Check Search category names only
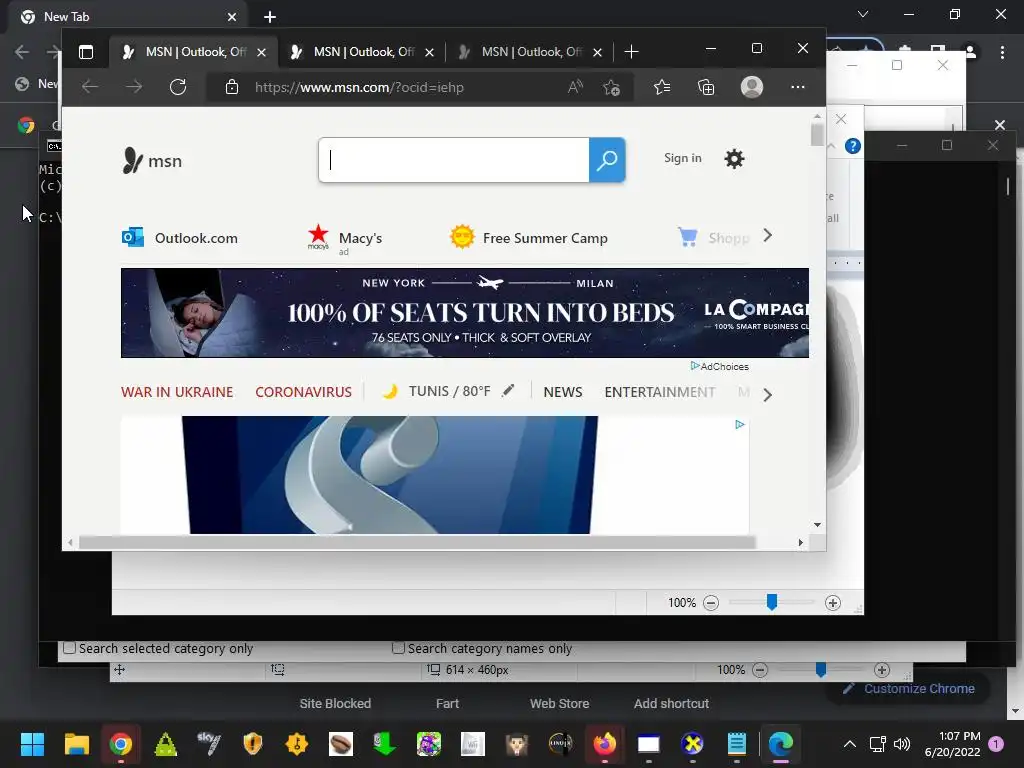Screen dimensions: 1024x768 (398, 648)
